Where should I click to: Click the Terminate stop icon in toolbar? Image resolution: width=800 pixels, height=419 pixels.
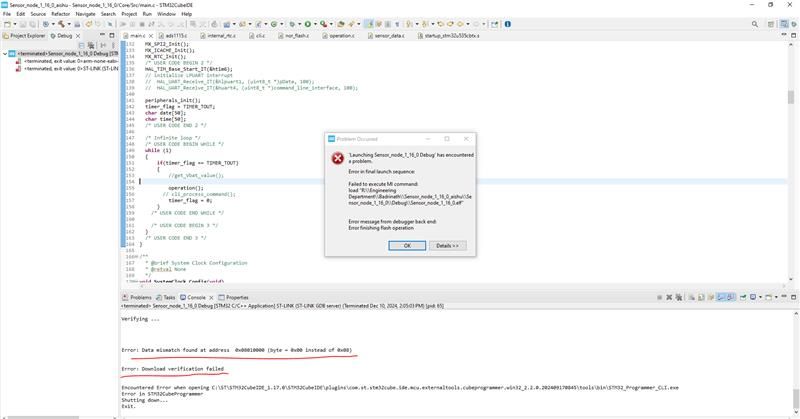pyautogui.click(x=142, y=24)
